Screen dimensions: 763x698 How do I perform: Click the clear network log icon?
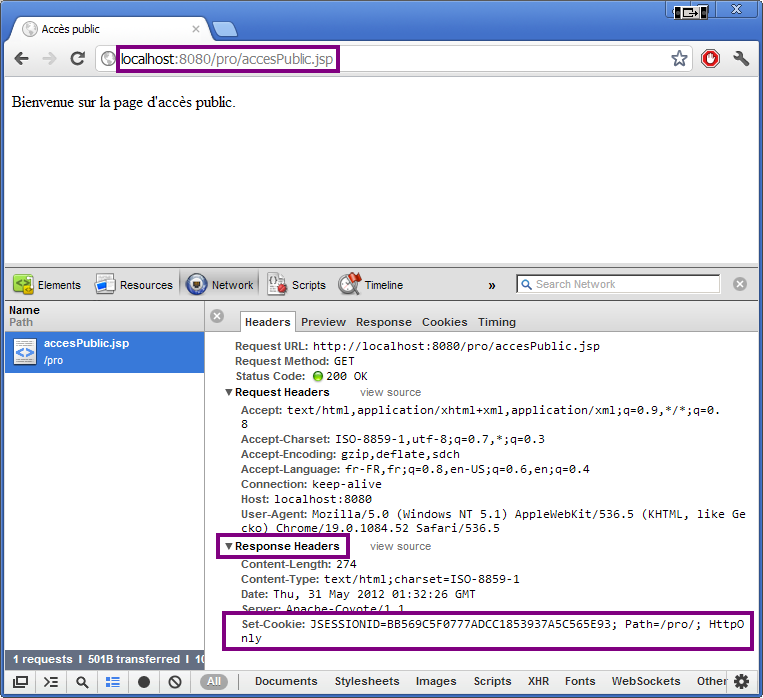pyautogui.click(x=174, y=682)
